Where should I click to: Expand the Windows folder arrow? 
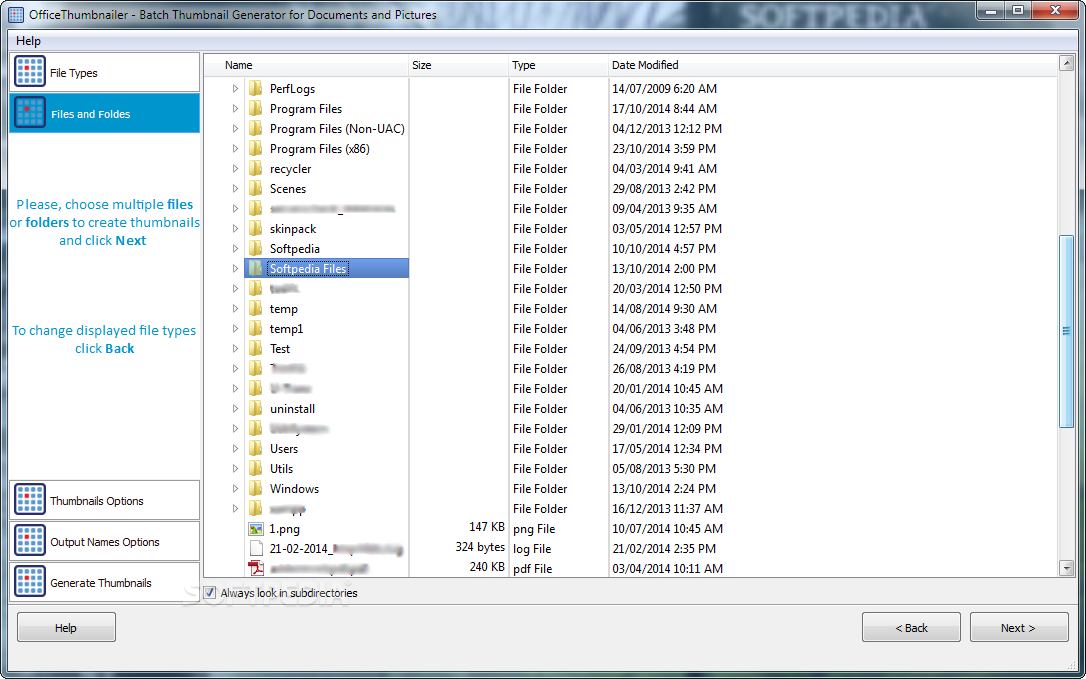tap(235, 488)
